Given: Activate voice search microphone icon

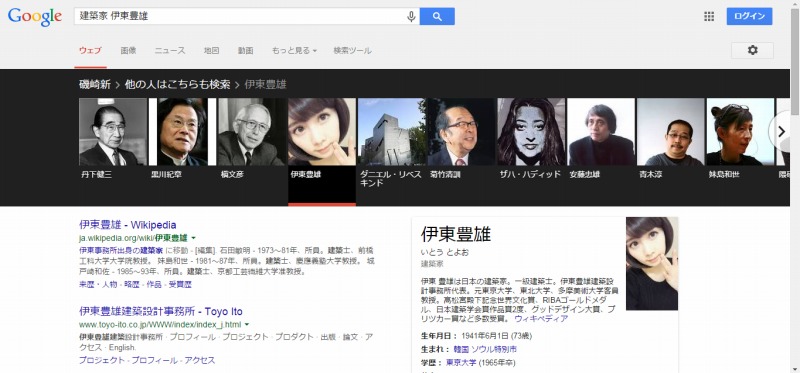Looking at the screenshot, I should pyautogui.click(x=411, y=16).
